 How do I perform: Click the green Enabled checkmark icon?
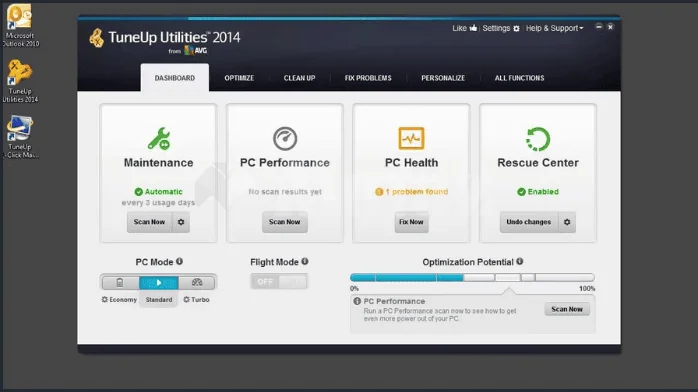tap(521, 192)
